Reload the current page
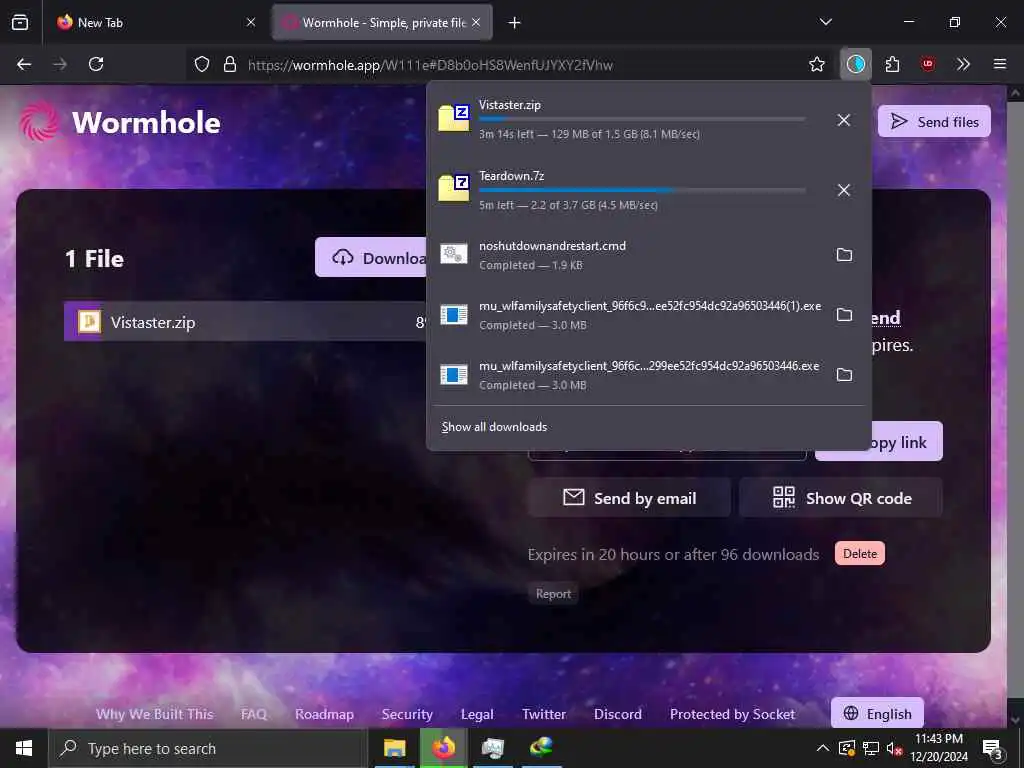Screen dimensions: 1024x768 point(96,64)
